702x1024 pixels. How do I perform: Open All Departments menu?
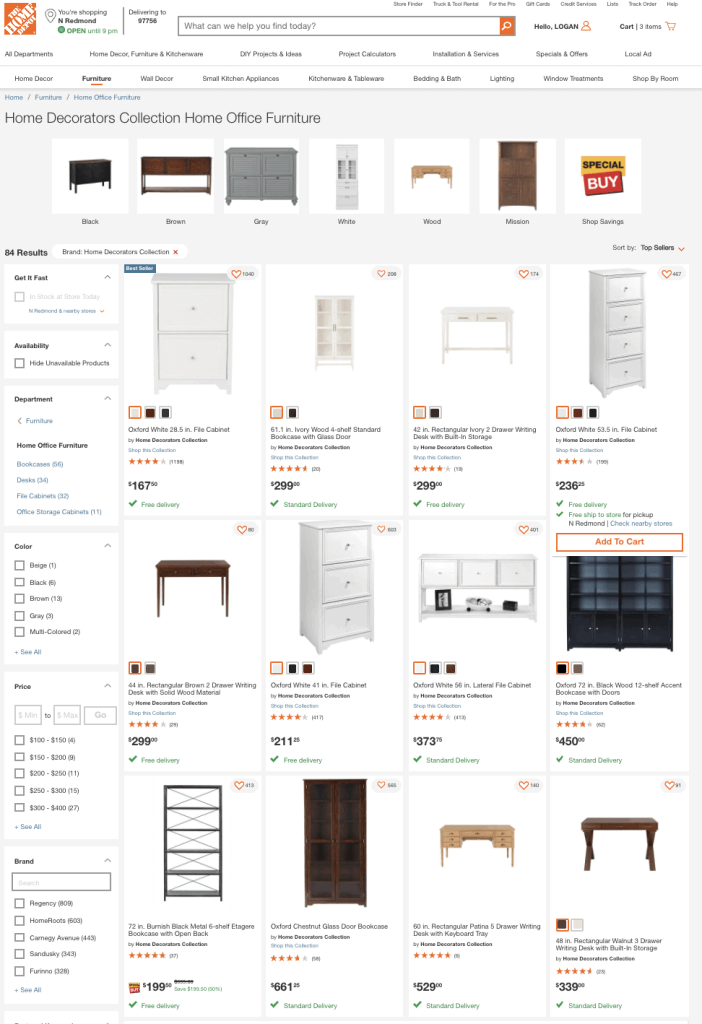tap(29, 54)
